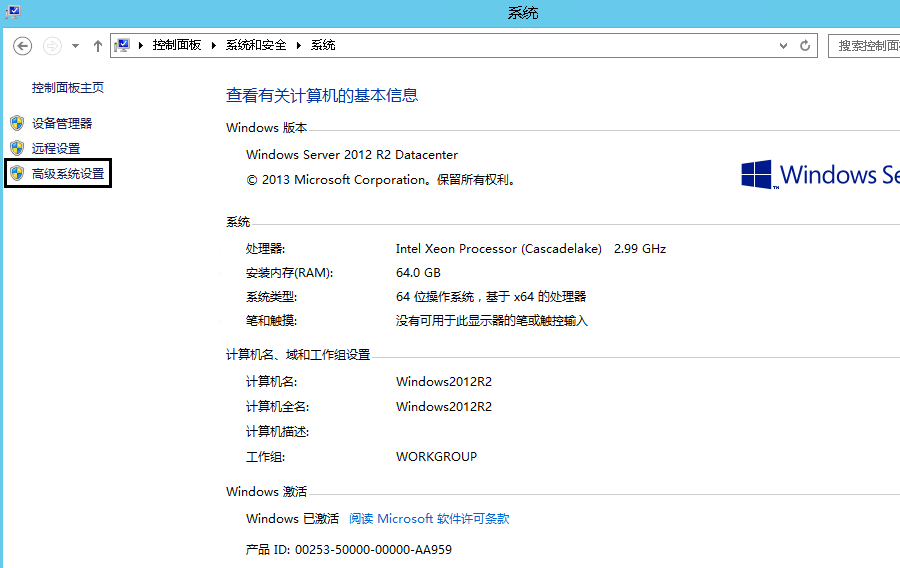Click the 2.99 GHz processor speed

pos(640,249)
